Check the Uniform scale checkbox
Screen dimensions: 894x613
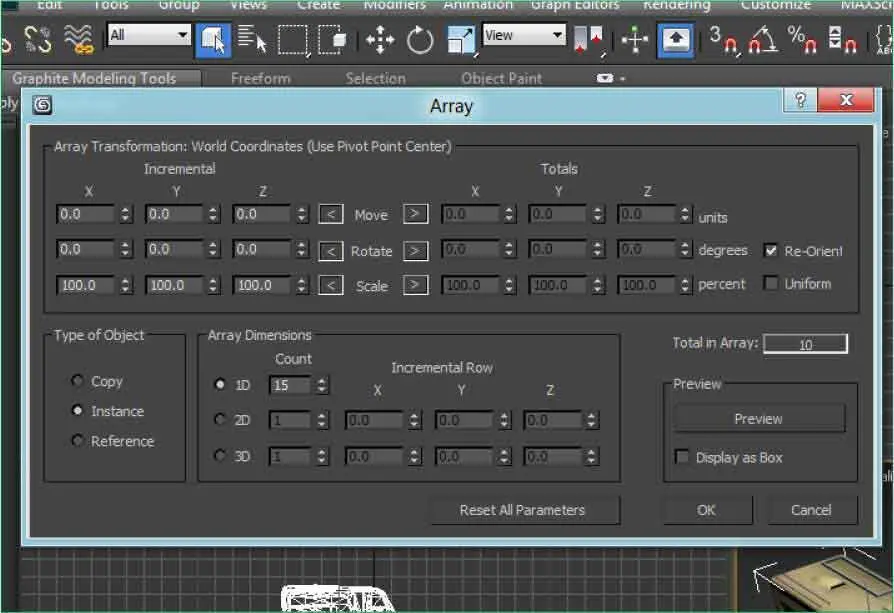[771, 284]
